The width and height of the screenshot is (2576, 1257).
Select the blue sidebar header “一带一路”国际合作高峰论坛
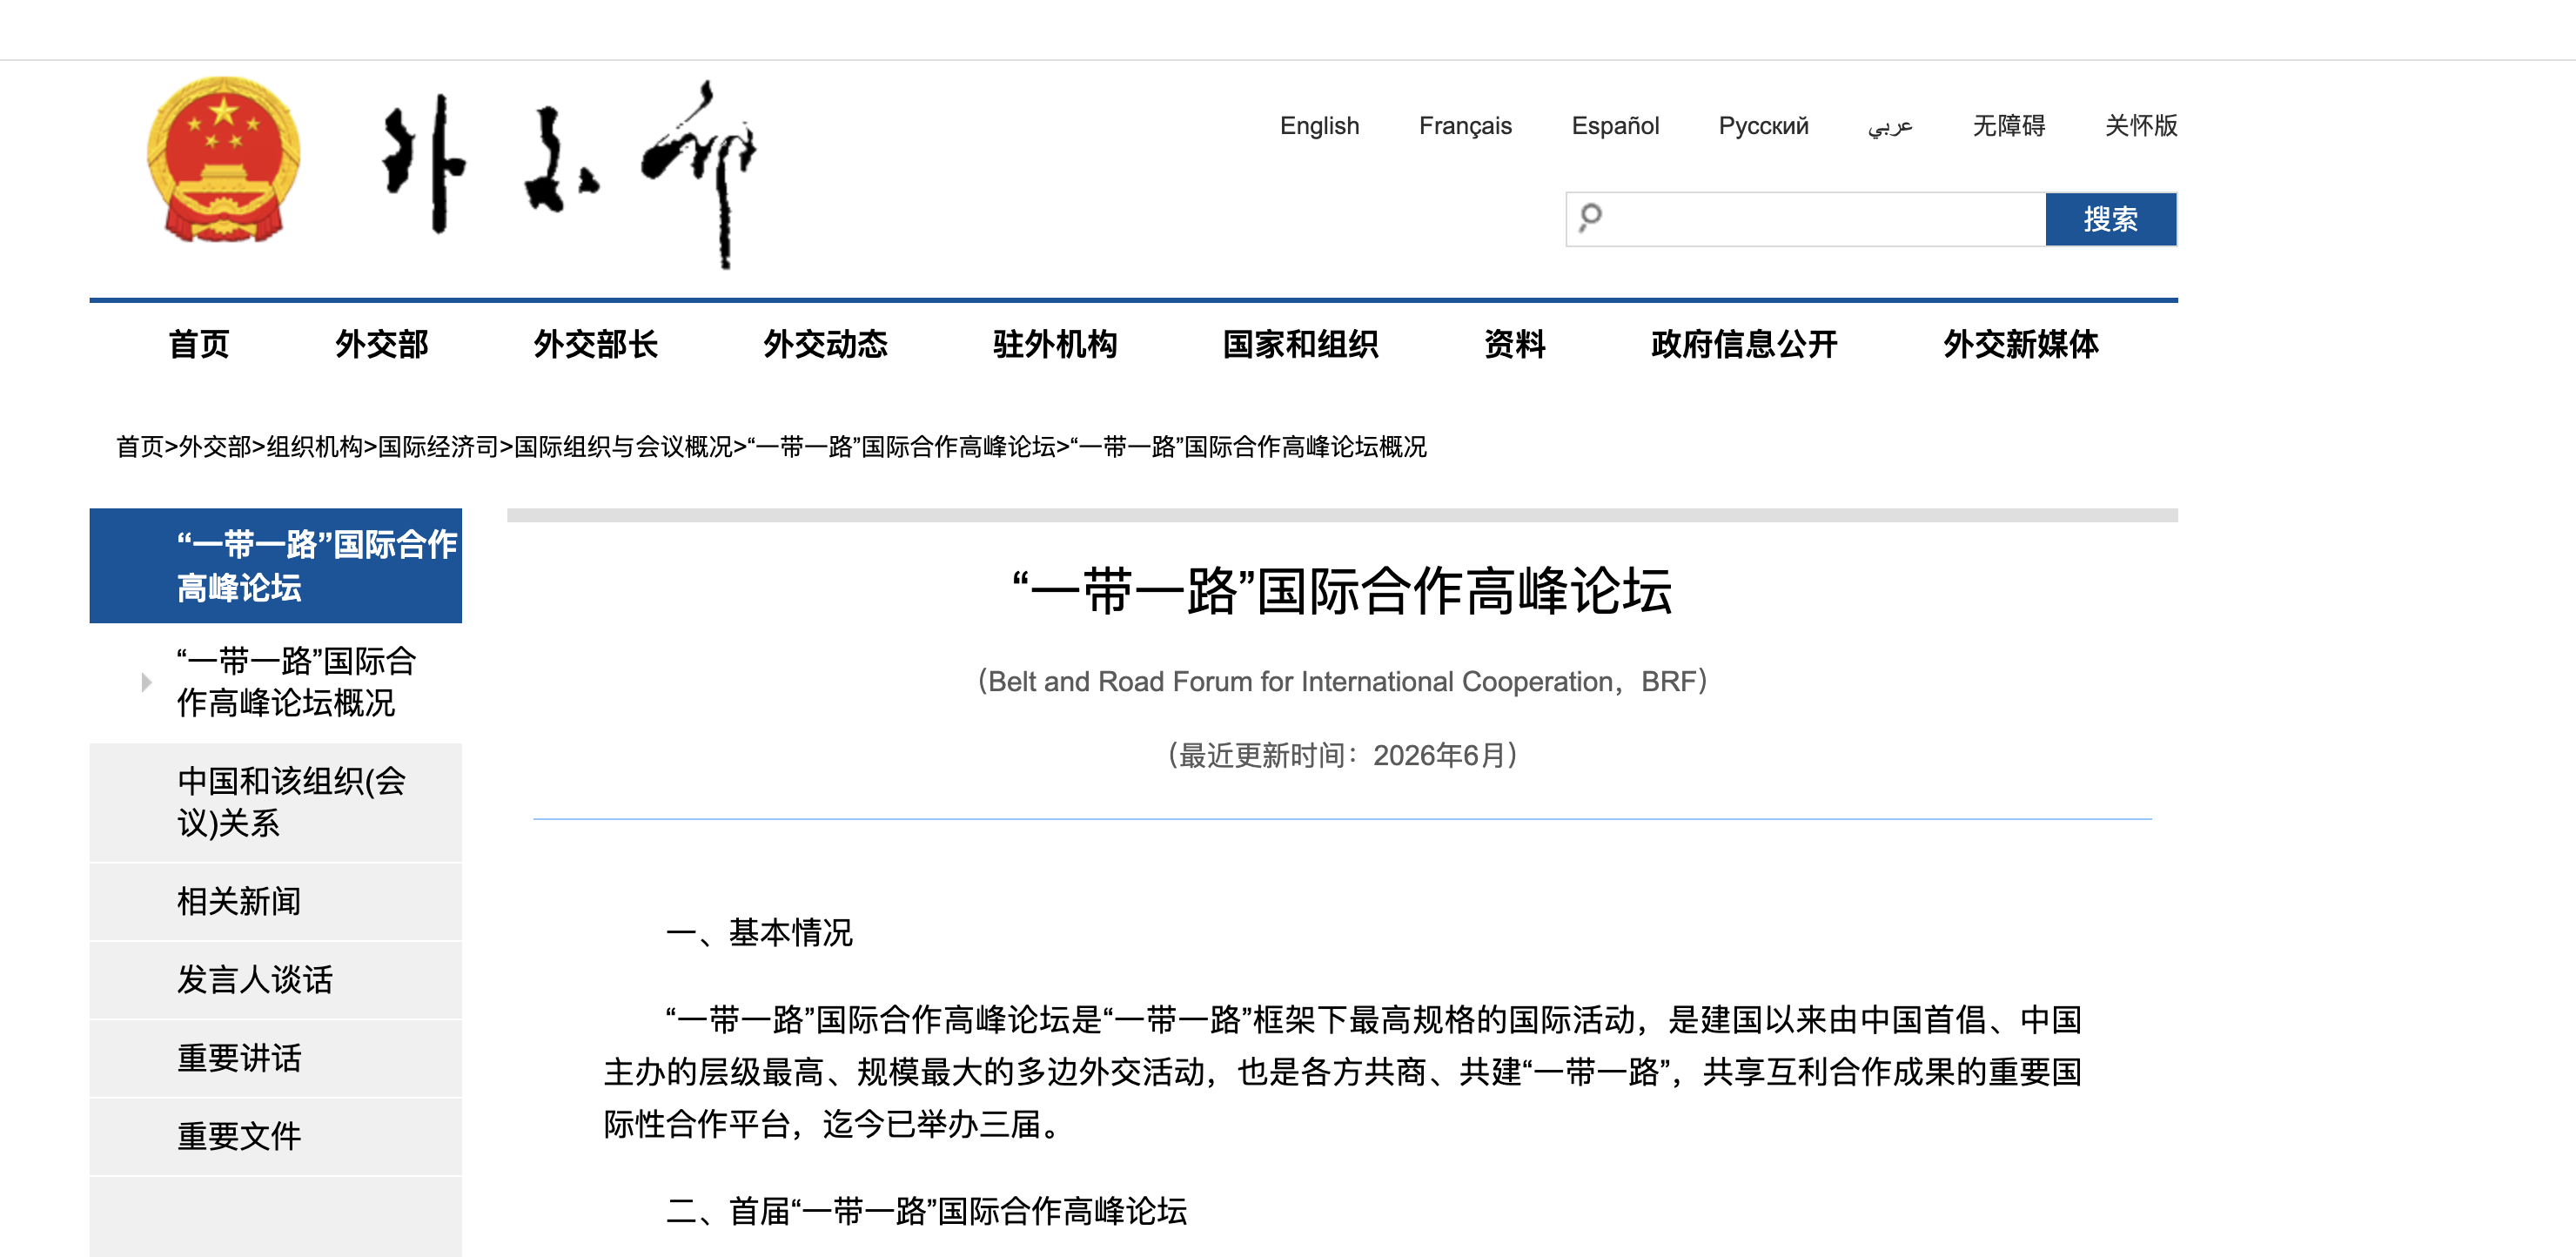point(276,566)
